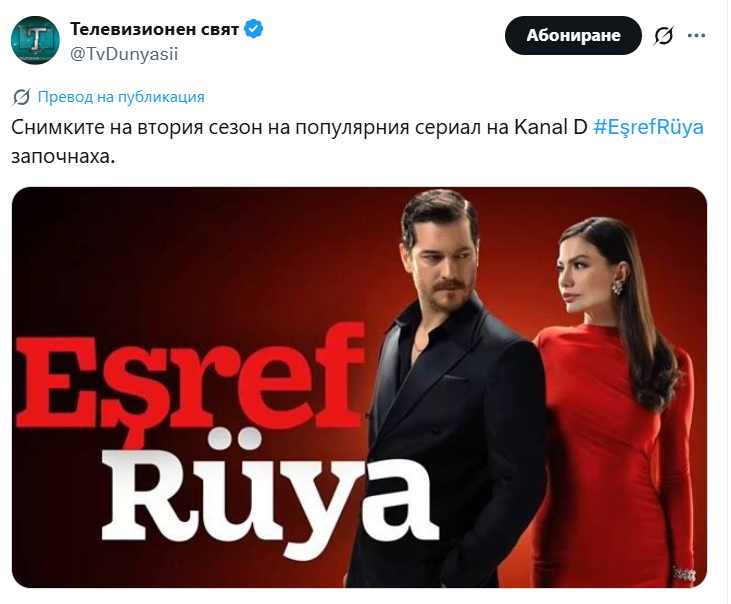The width and height of the screenshot is (731, 604).
Task: Click the silver bracelet on the woman's wrist
Action: point(683,574)
